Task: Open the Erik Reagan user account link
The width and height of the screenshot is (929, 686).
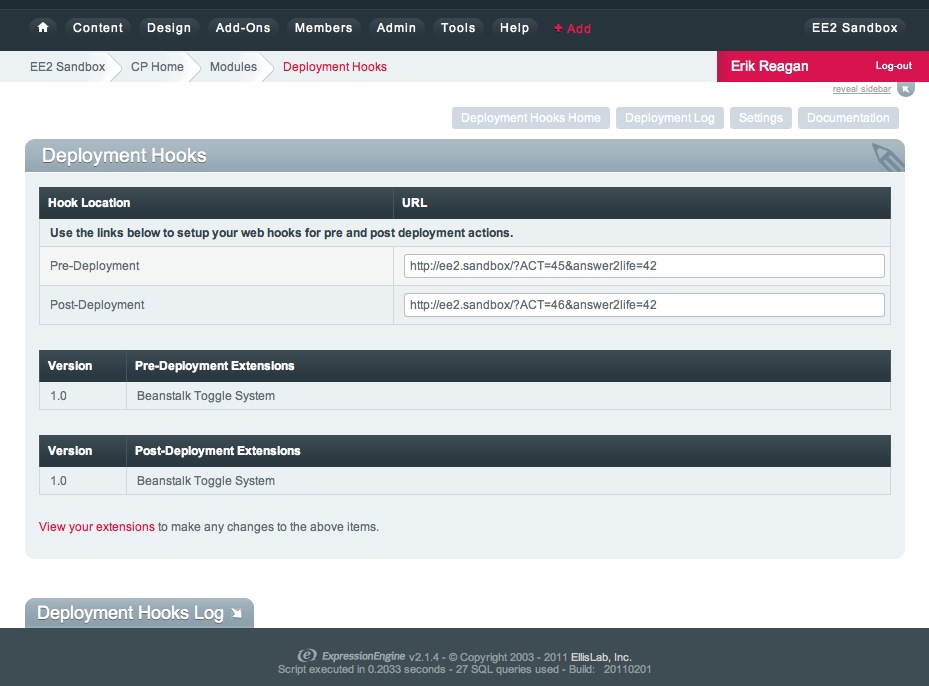Action: click(x=769, y=66)
